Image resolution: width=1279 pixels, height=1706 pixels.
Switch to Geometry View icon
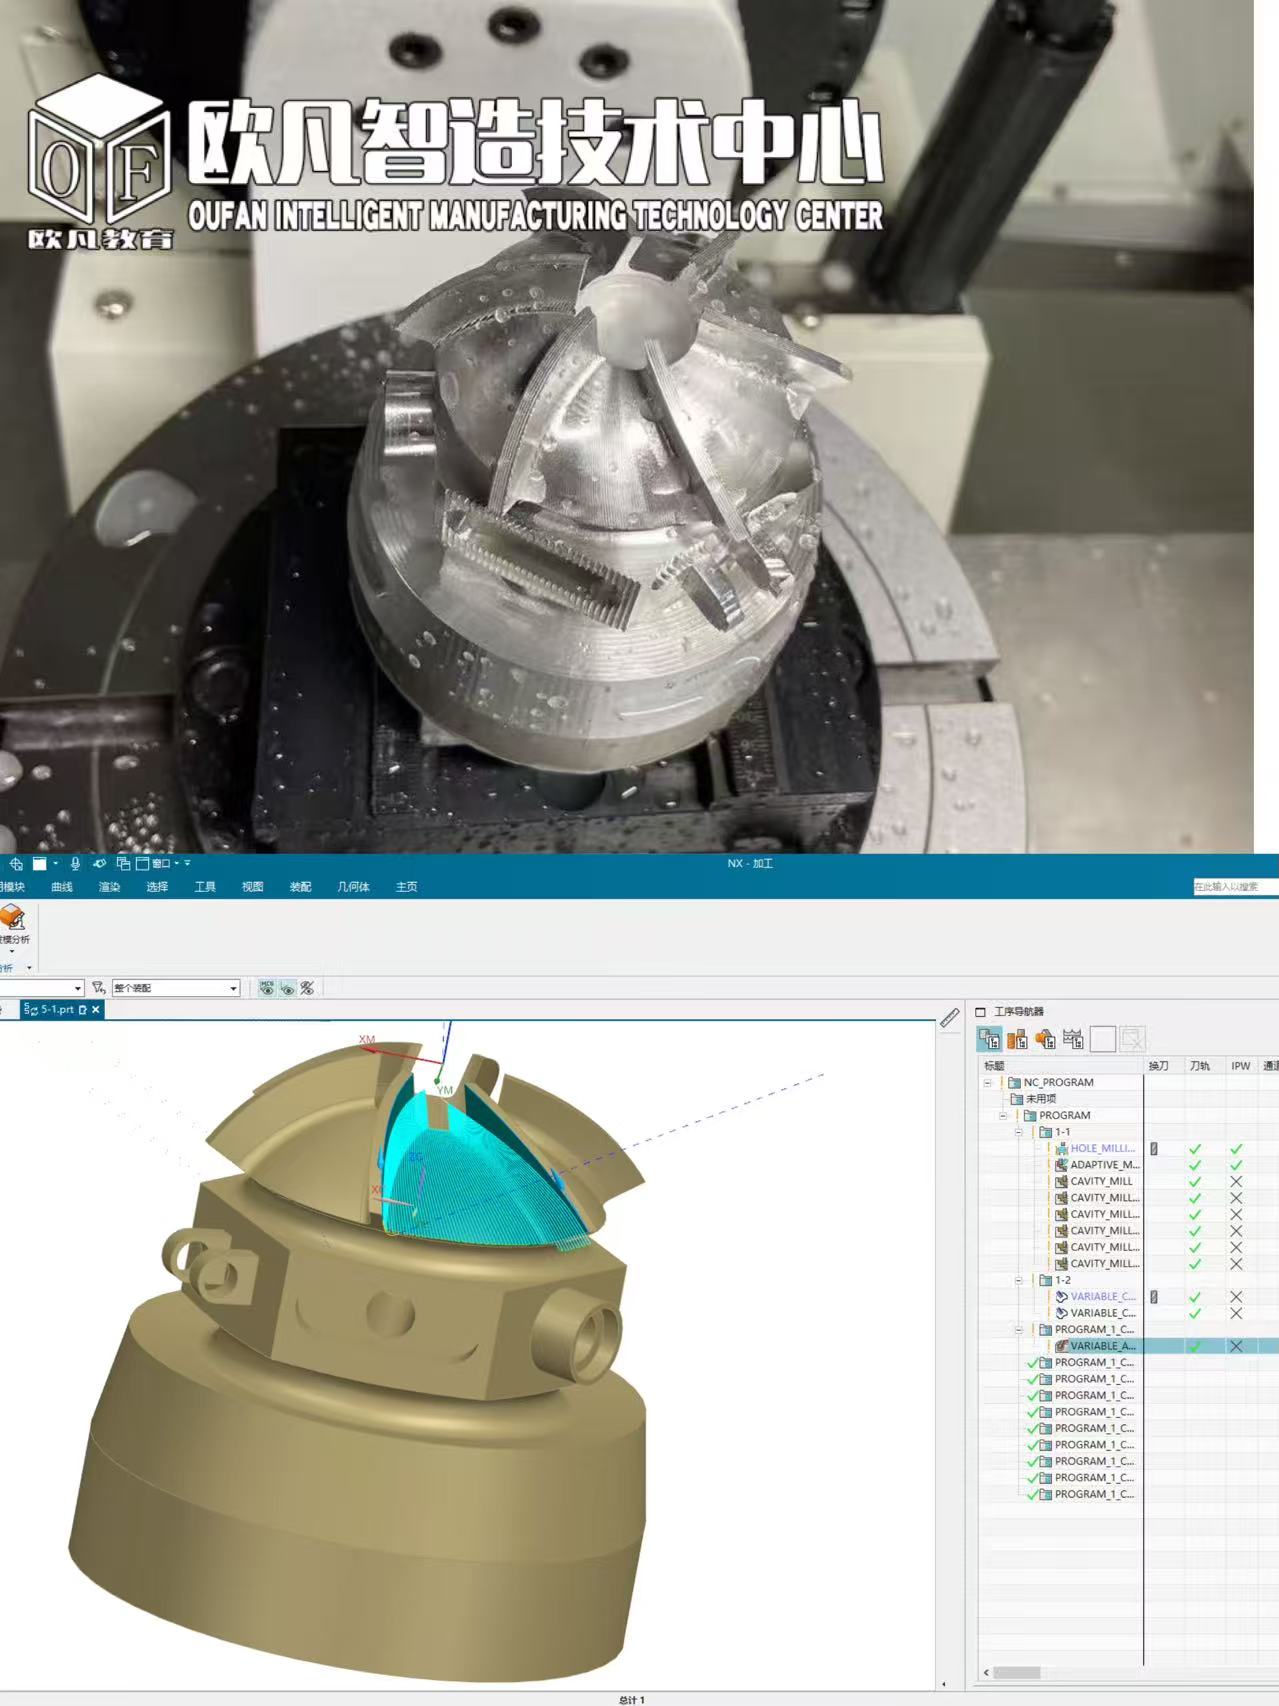tap(1045, 1039)
